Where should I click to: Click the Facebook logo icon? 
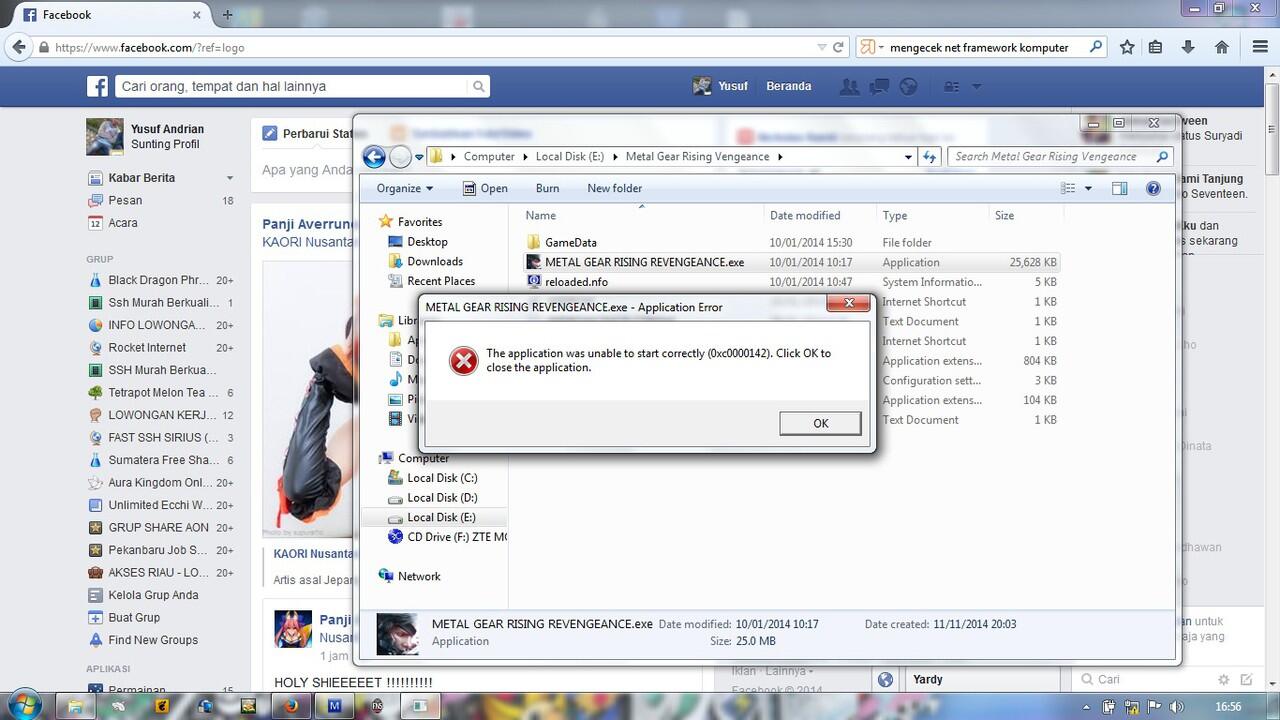click(x=97, y=87)
